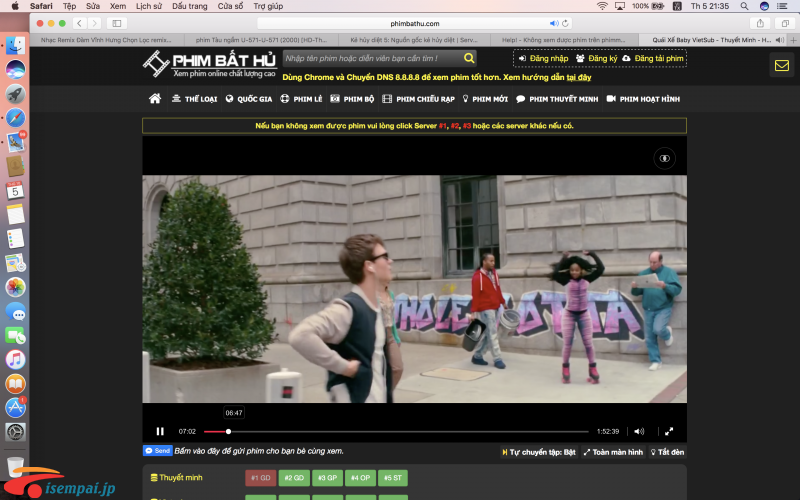The image size is (800, 500).
Task: Toggle Tự chuyển tập auto-next option
Action: (x=539, y=452)
